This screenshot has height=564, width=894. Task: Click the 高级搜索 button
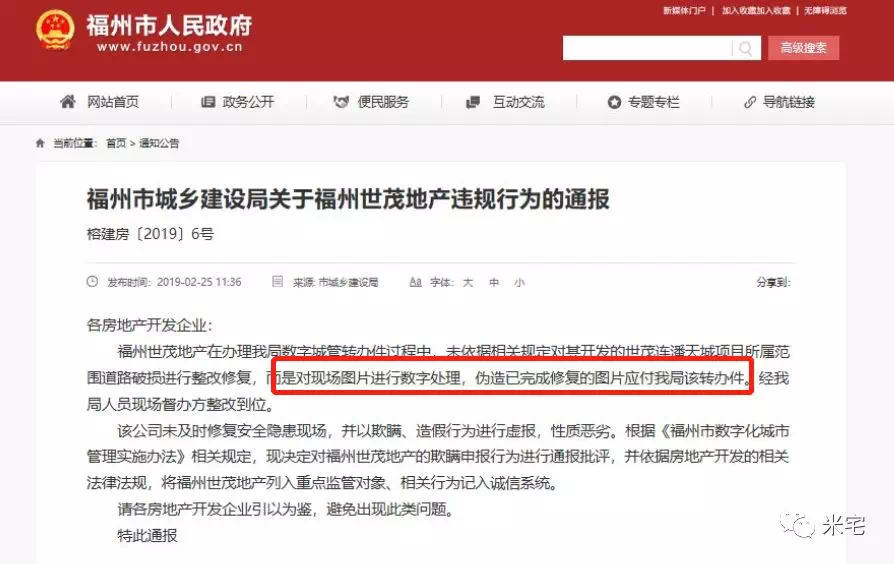point(803,48)
